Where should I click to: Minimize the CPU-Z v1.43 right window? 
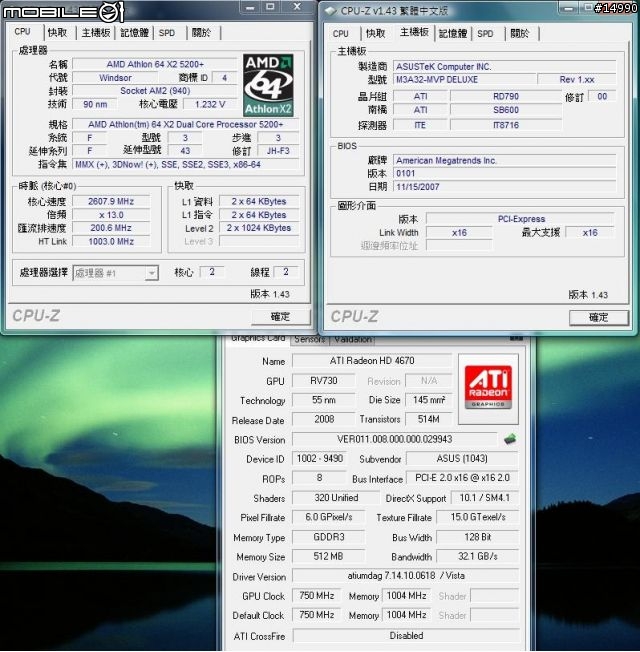(568, 8)
